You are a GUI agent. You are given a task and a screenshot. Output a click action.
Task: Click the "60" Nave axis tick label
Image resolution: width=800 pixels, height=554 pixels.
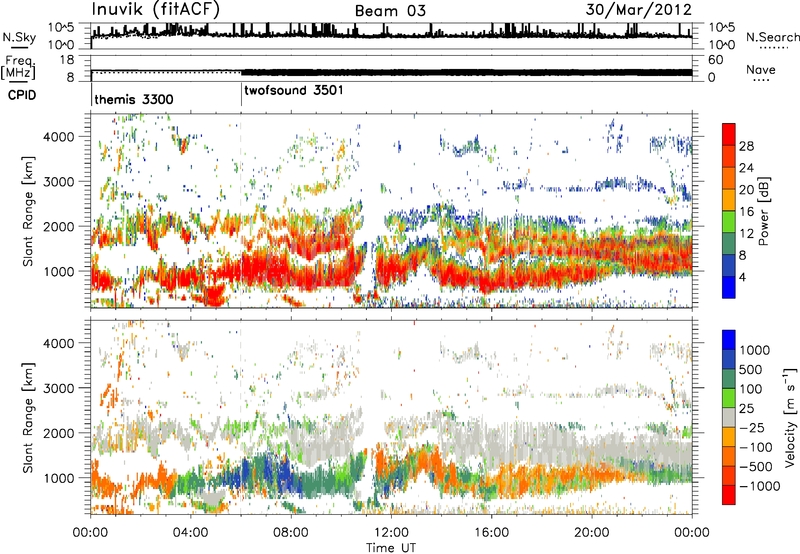click(x=715, y=60)
